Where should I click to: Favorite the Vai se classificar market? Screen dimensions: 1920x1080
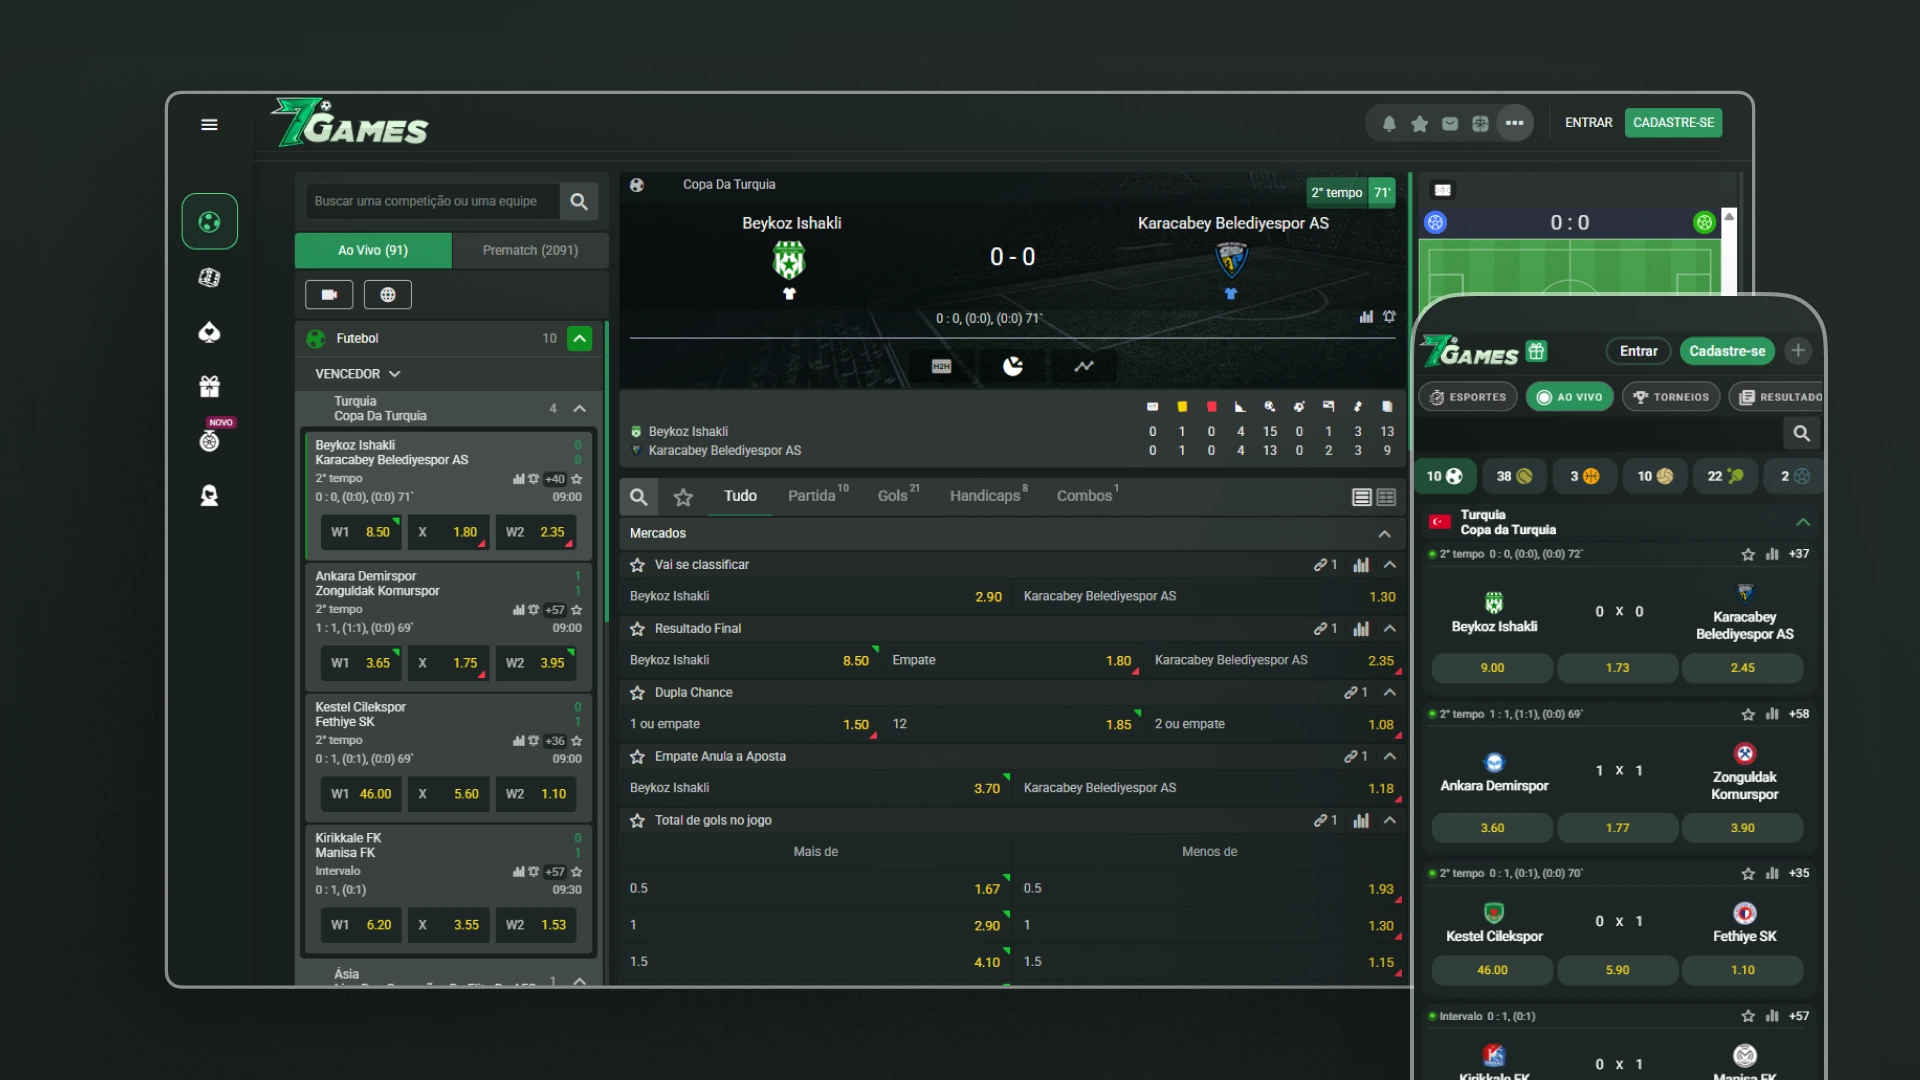637,565
